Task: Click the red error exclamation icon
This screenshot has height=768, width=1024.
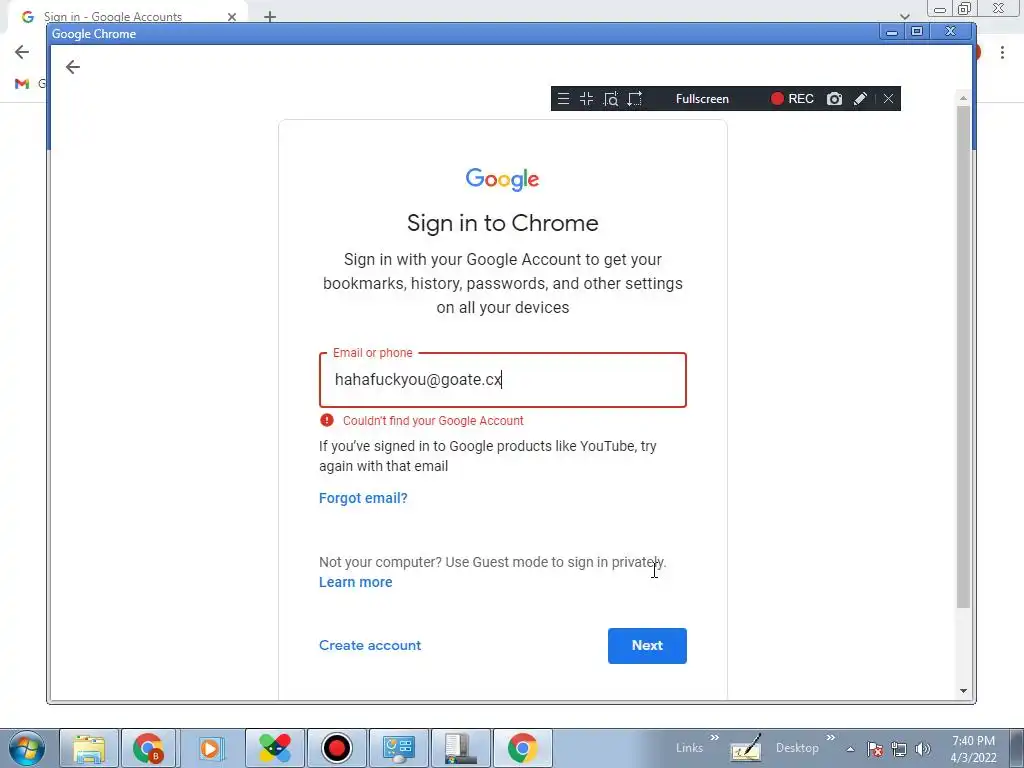Action: [x=327, y=421]
